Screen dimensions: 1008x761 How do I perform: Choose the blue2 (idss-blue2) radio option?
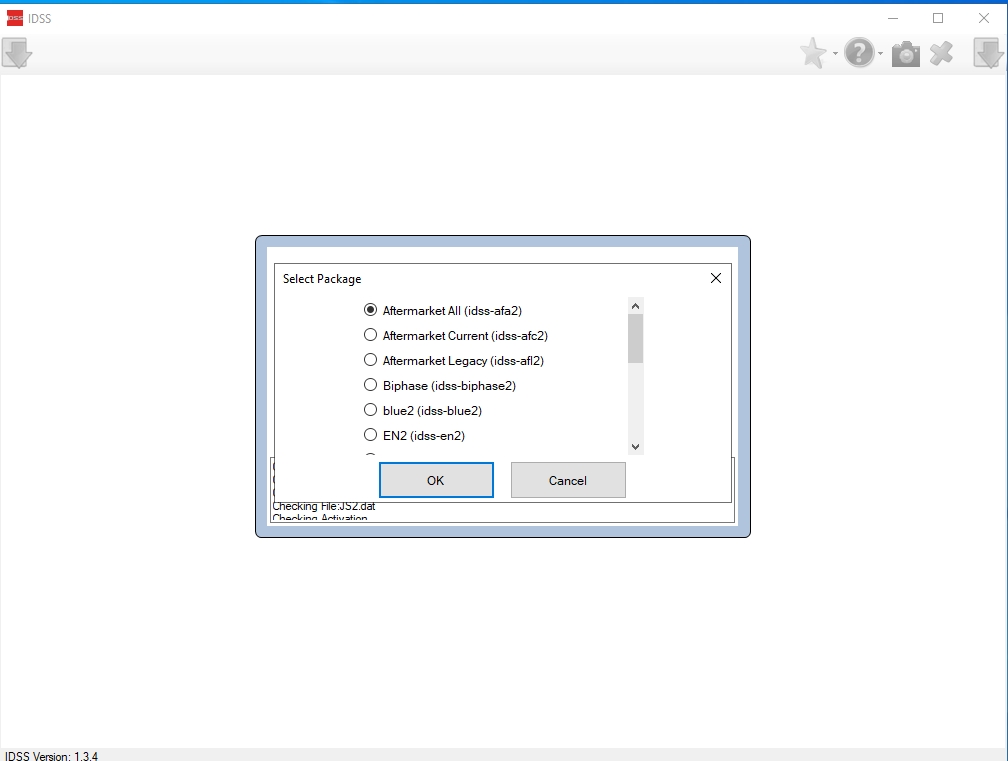click(371, 410)
